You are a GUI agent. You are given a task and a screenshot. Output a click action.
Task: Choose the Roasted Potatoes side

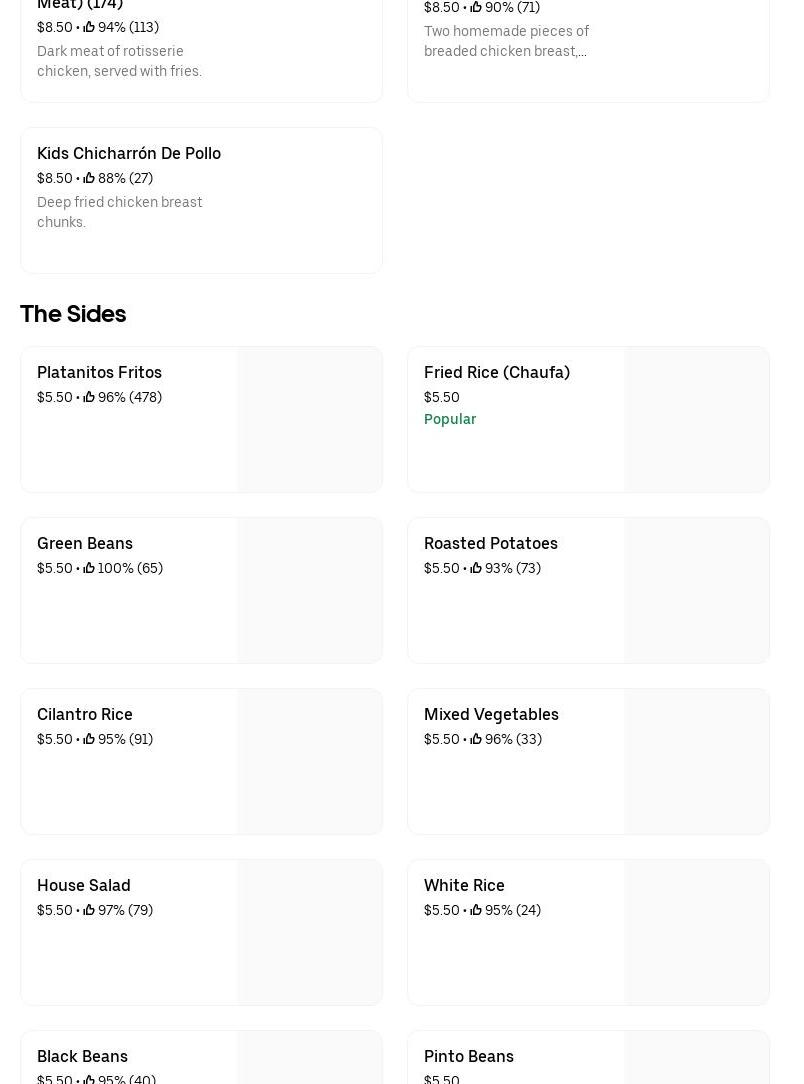(x=490, y=543)
